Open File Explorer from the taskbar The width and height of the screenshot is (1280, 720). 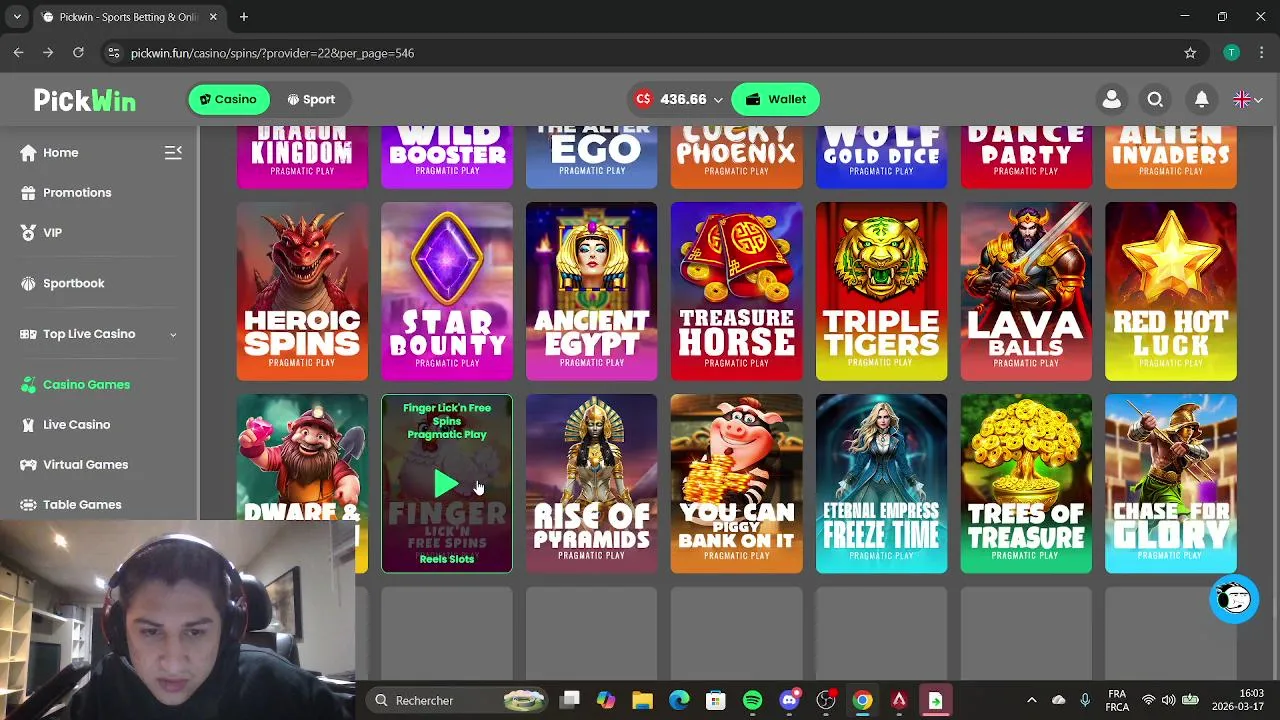(642, 700)
